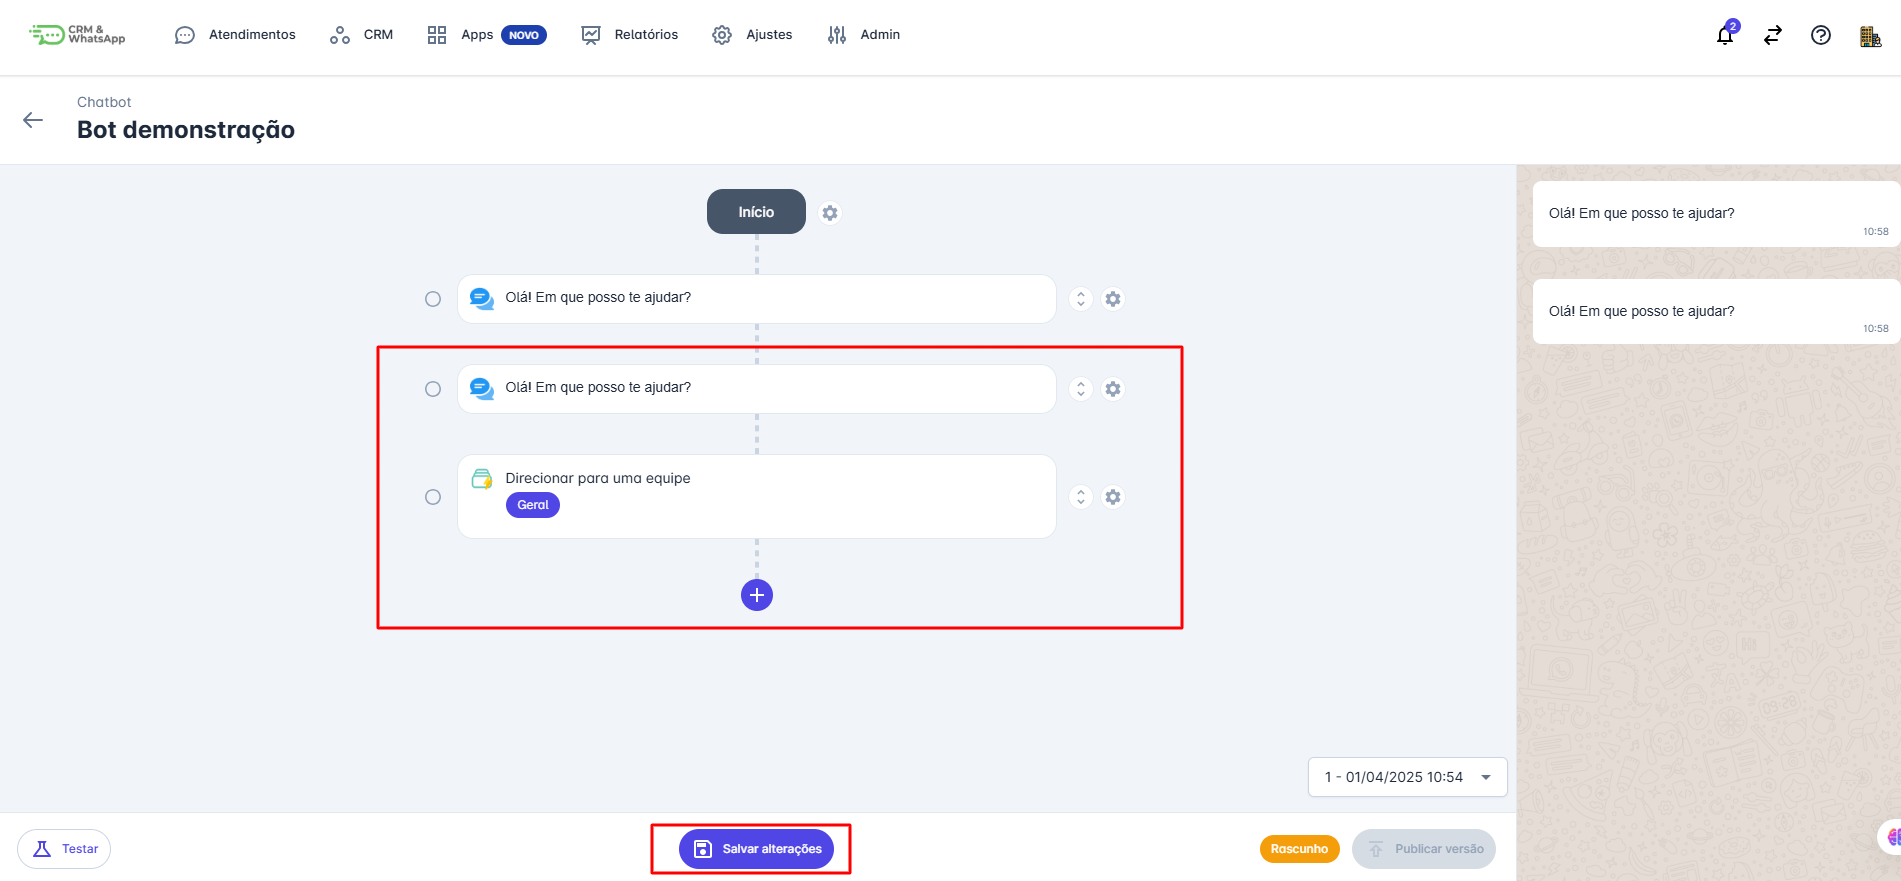This screenshot has width=1901, height=881.
Task: Click the Testar button
Action: pyautogui.click(x=64, y=849)
